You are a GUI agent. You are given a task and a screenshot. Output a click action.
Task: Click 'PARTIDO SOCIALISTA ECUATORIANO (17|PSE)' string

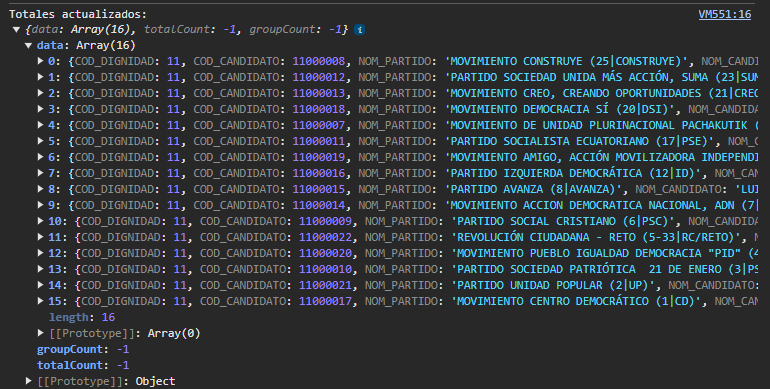[x=579, y=141]
